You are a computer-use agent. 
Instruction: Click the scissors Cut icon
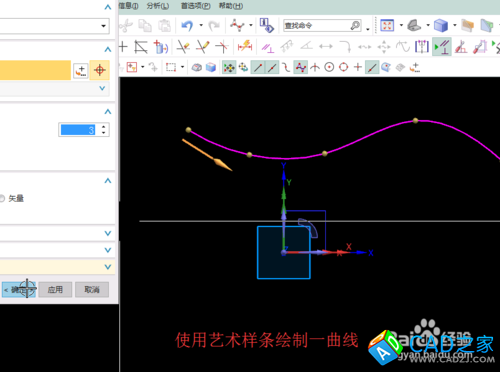point(126,25)
